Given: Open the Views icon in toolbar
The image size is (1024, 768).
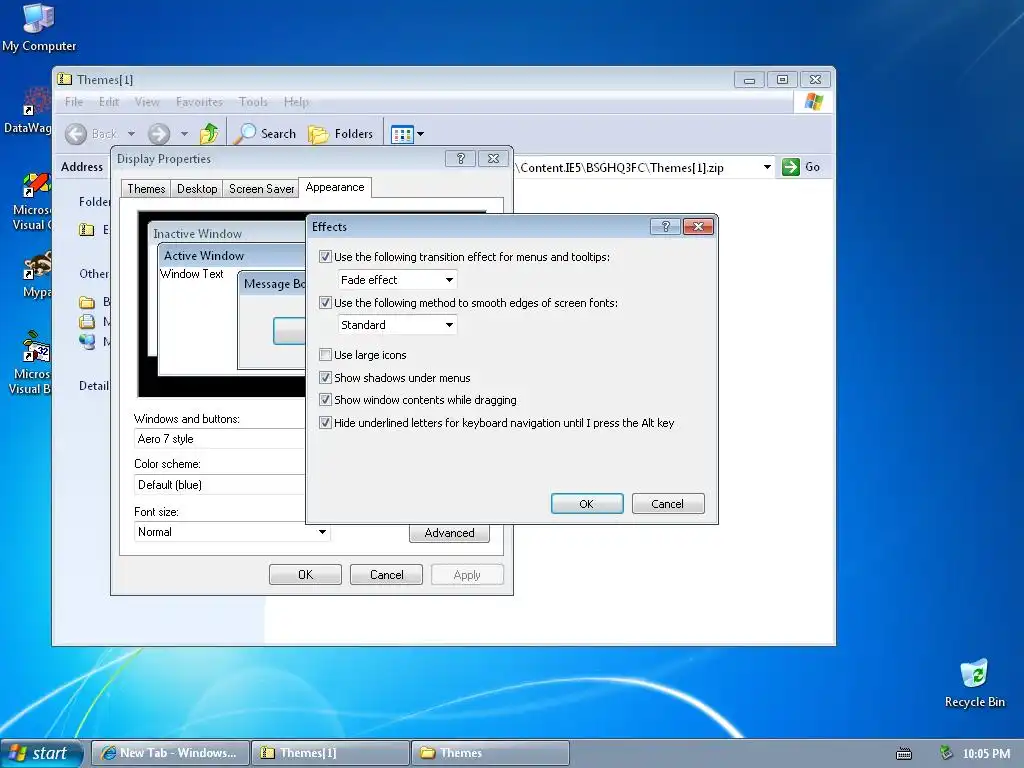Looking at the screenshot, I should [x=402, y=135].
